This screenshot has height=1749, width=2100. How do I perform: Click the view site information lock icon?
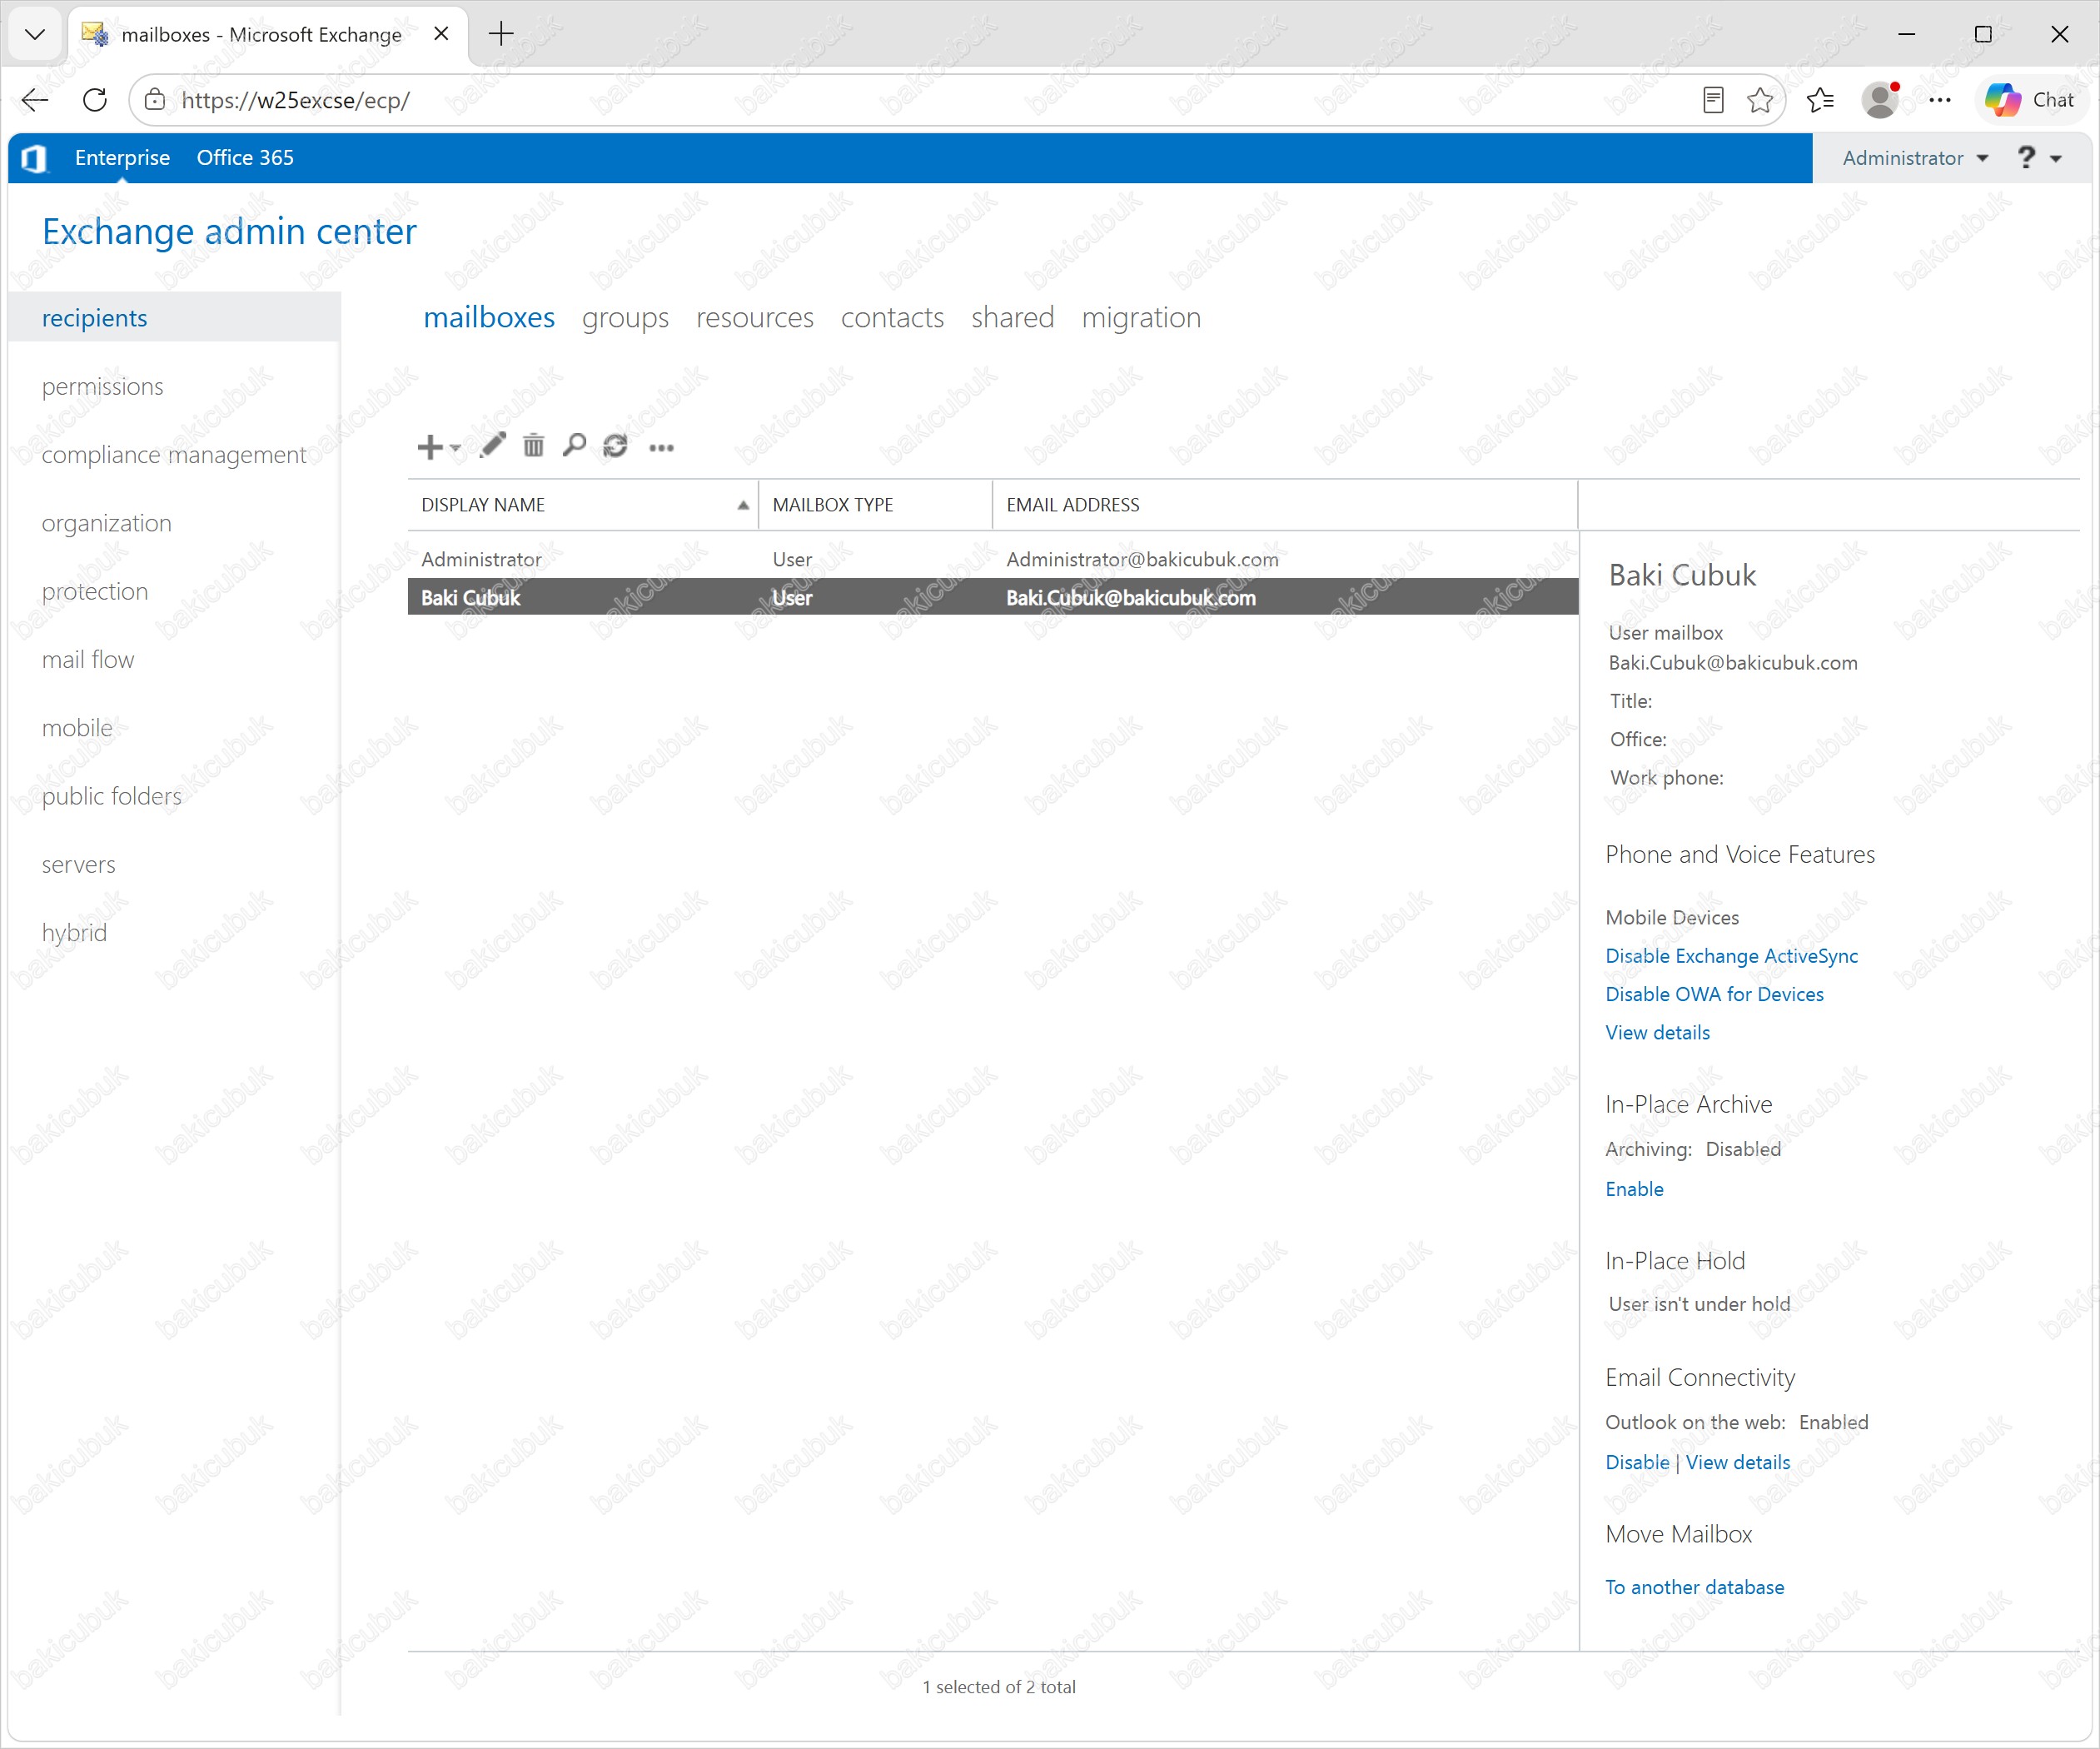tap(155, 100)
